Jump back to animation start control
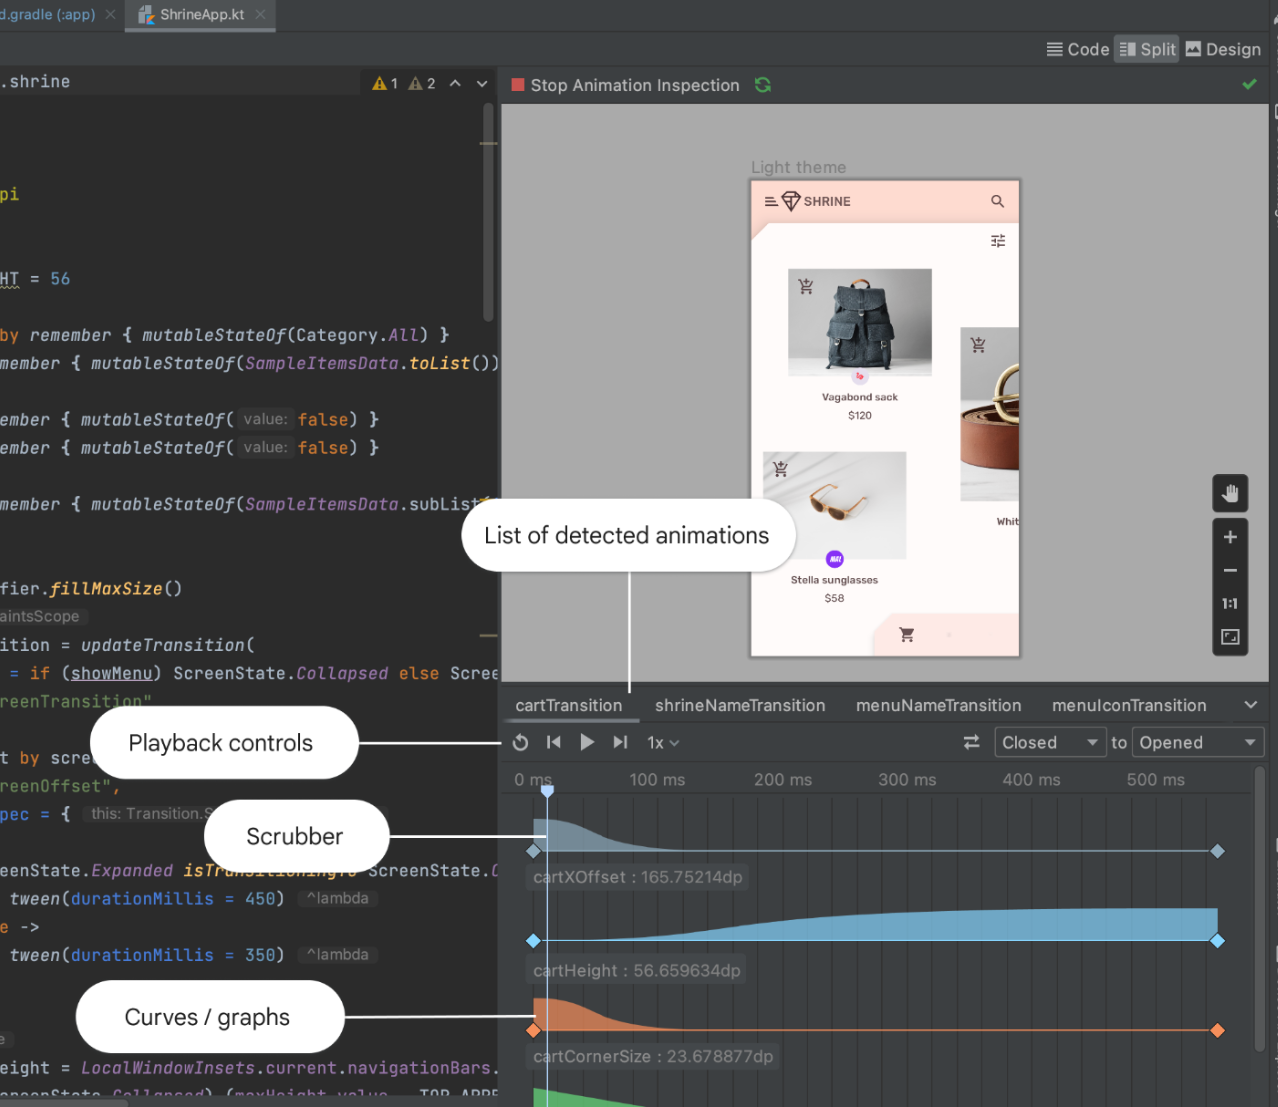This screenshot has height=1107, width=1278. pos(552,742)
